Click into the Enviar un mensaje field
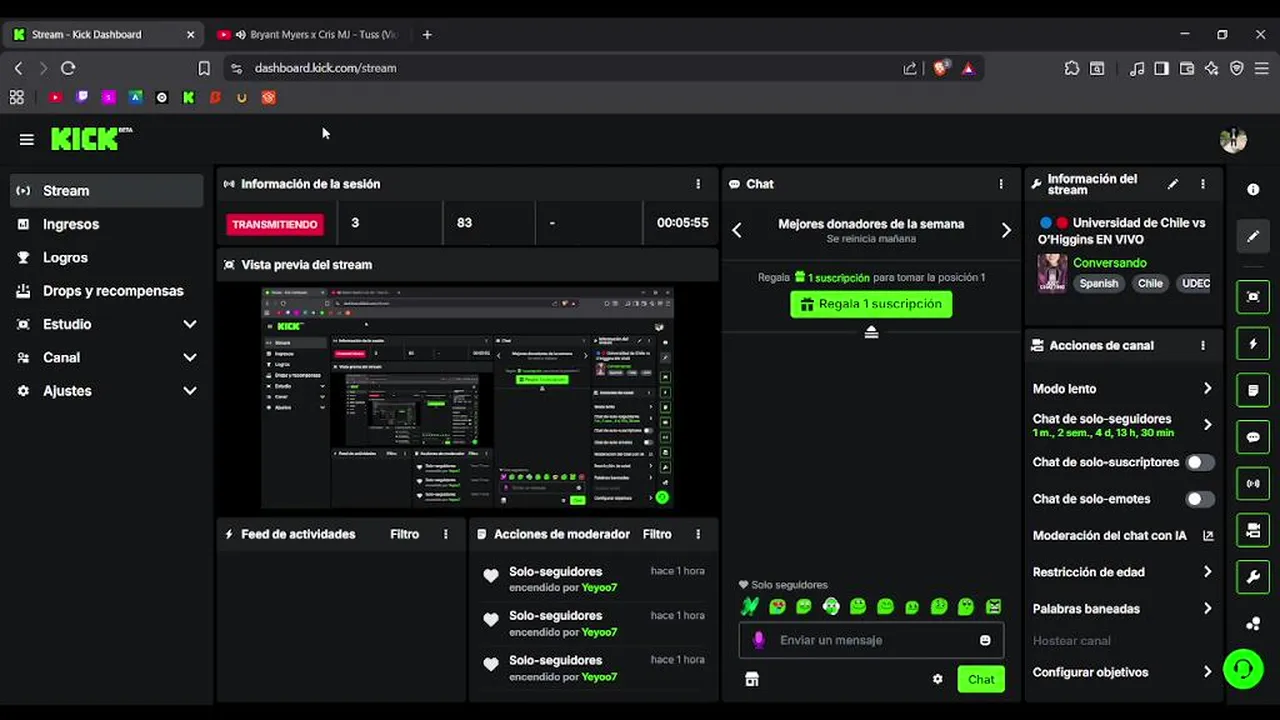This screenshot has width=1280, height=720. (x=871, y=640)
